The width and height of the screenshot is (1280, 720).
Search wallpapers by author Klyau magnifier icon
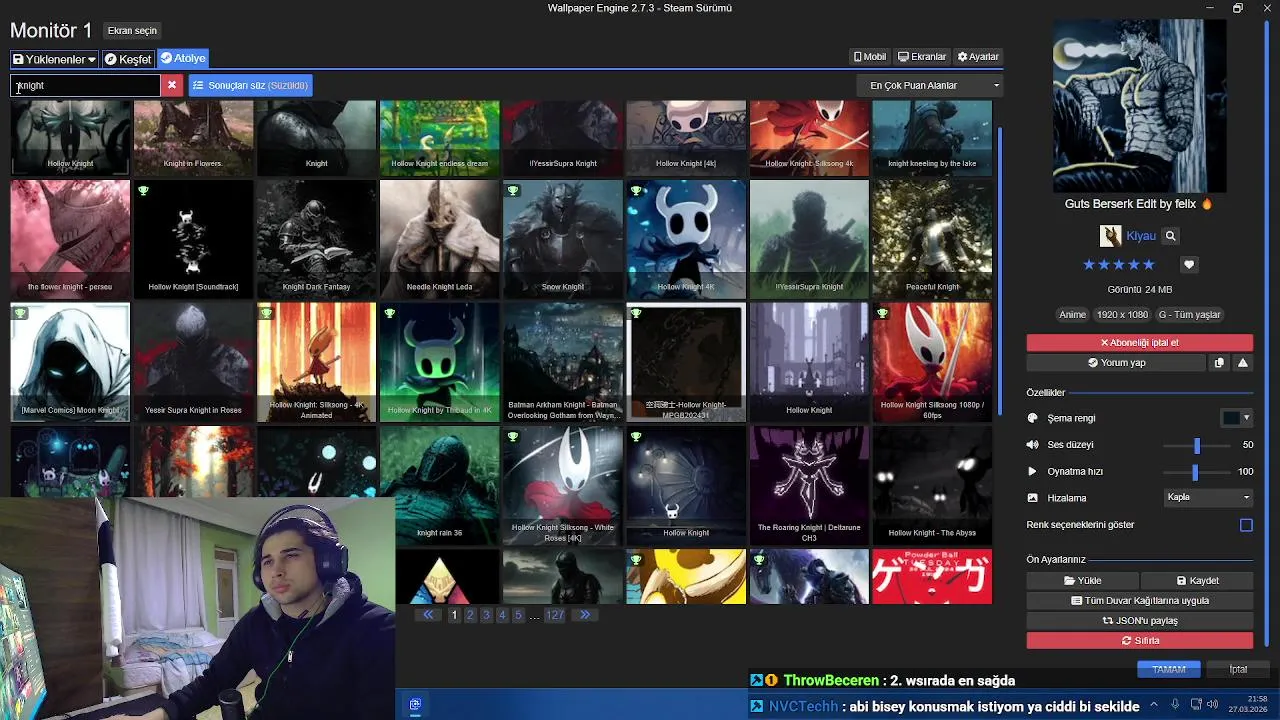[1170, 236]
